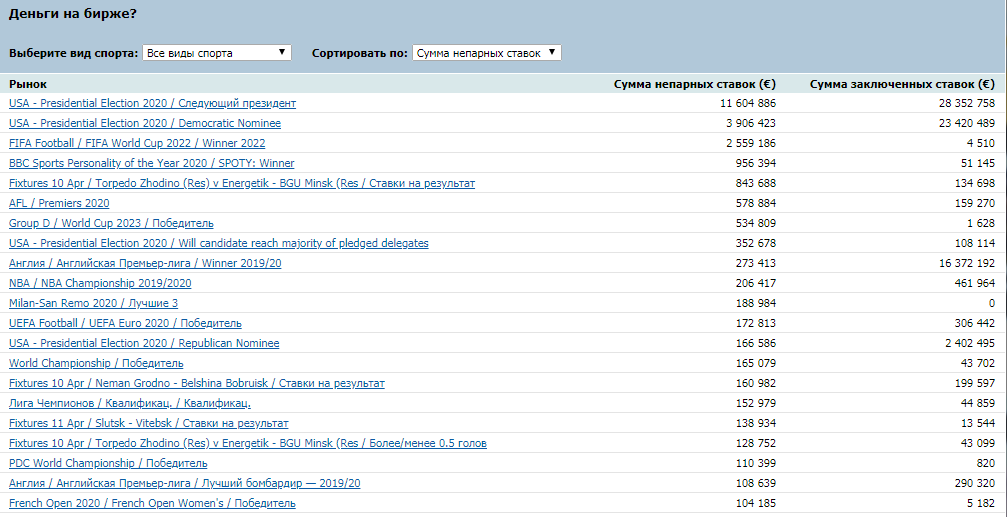Open Torpedo Zhodino 'Более/менее 0.5 голов' link
Viewport: 1007px width, 517px height.
click(x=248, y=443)
